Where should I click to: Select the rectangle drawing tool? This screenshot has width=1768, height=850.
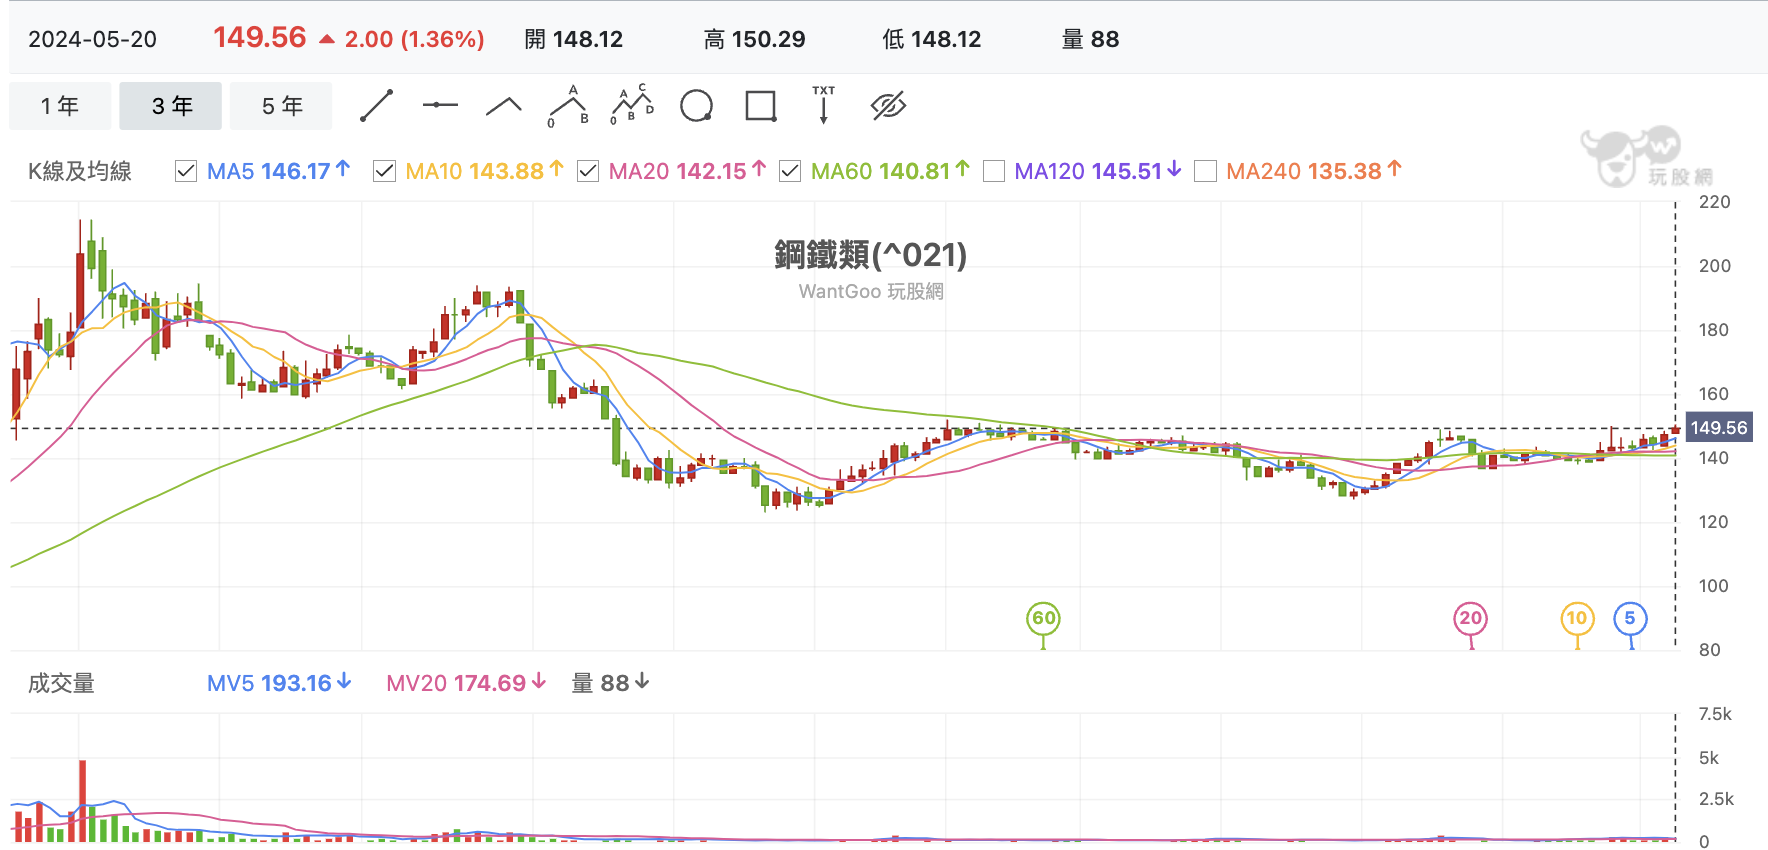click(761, 105)
